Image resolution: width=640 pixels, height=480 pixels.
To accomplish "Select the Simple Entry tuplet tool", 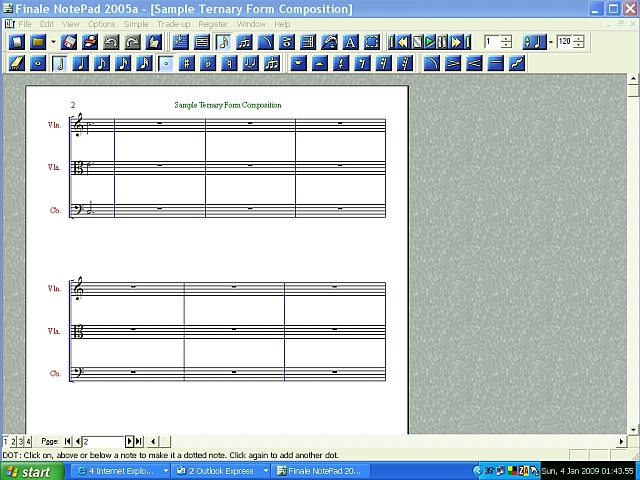I will [271, 64].
